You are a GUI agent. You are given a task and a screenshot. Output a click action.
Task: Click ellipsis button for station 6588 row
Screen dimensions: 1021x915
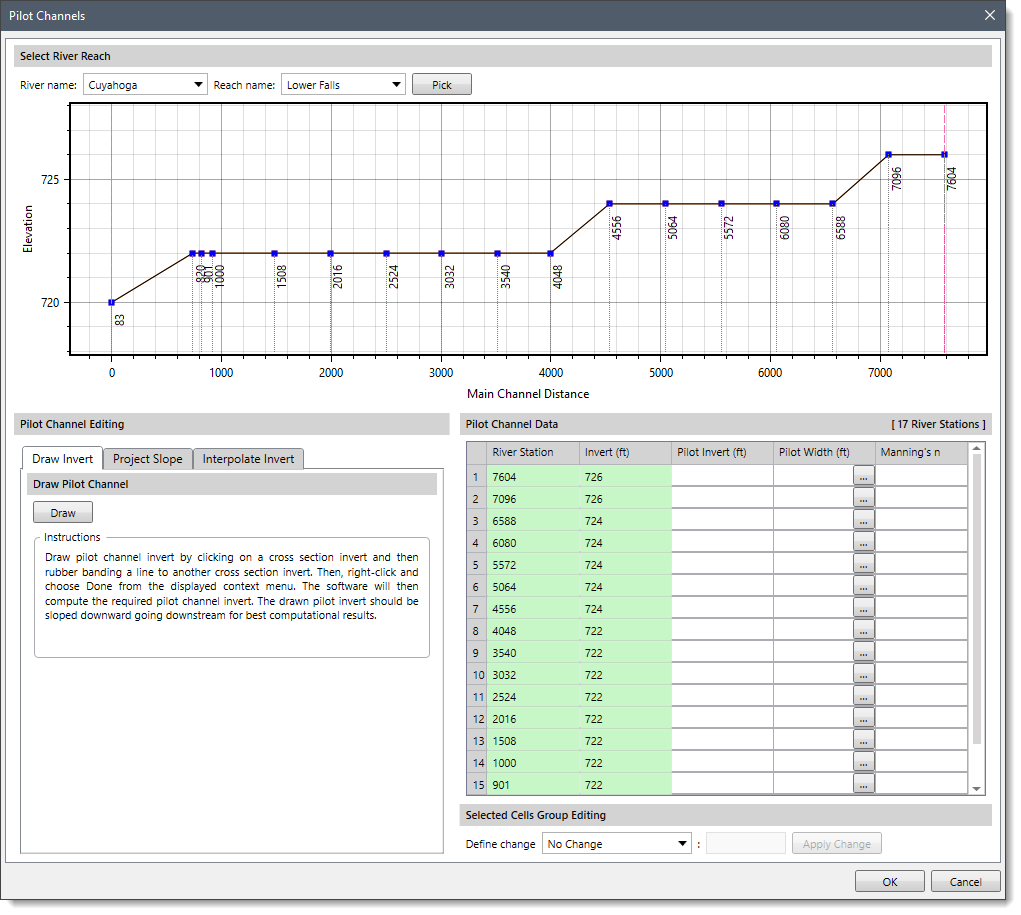click(x=863, y=521)
